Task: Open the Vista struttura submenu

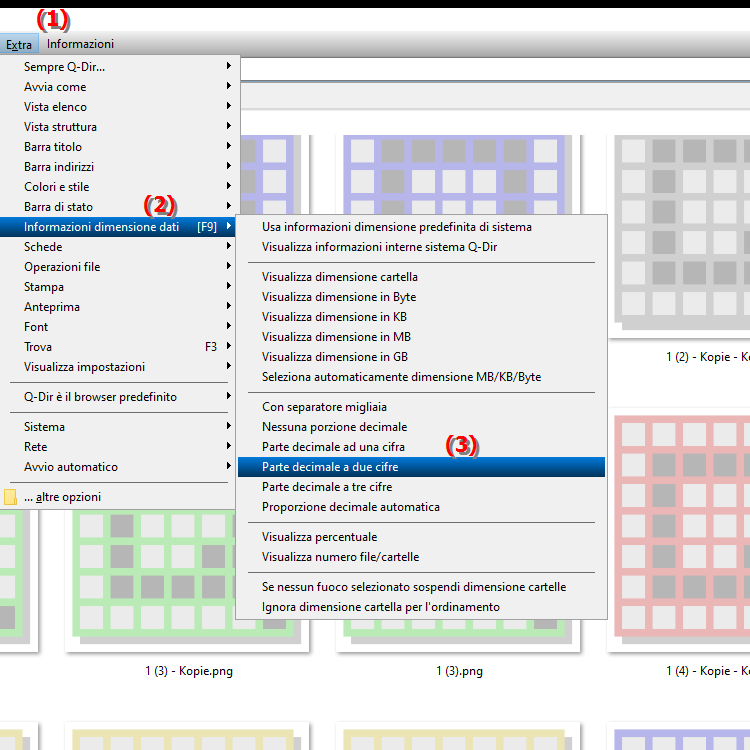Action: pyautogui.click(x=118, y=127)
